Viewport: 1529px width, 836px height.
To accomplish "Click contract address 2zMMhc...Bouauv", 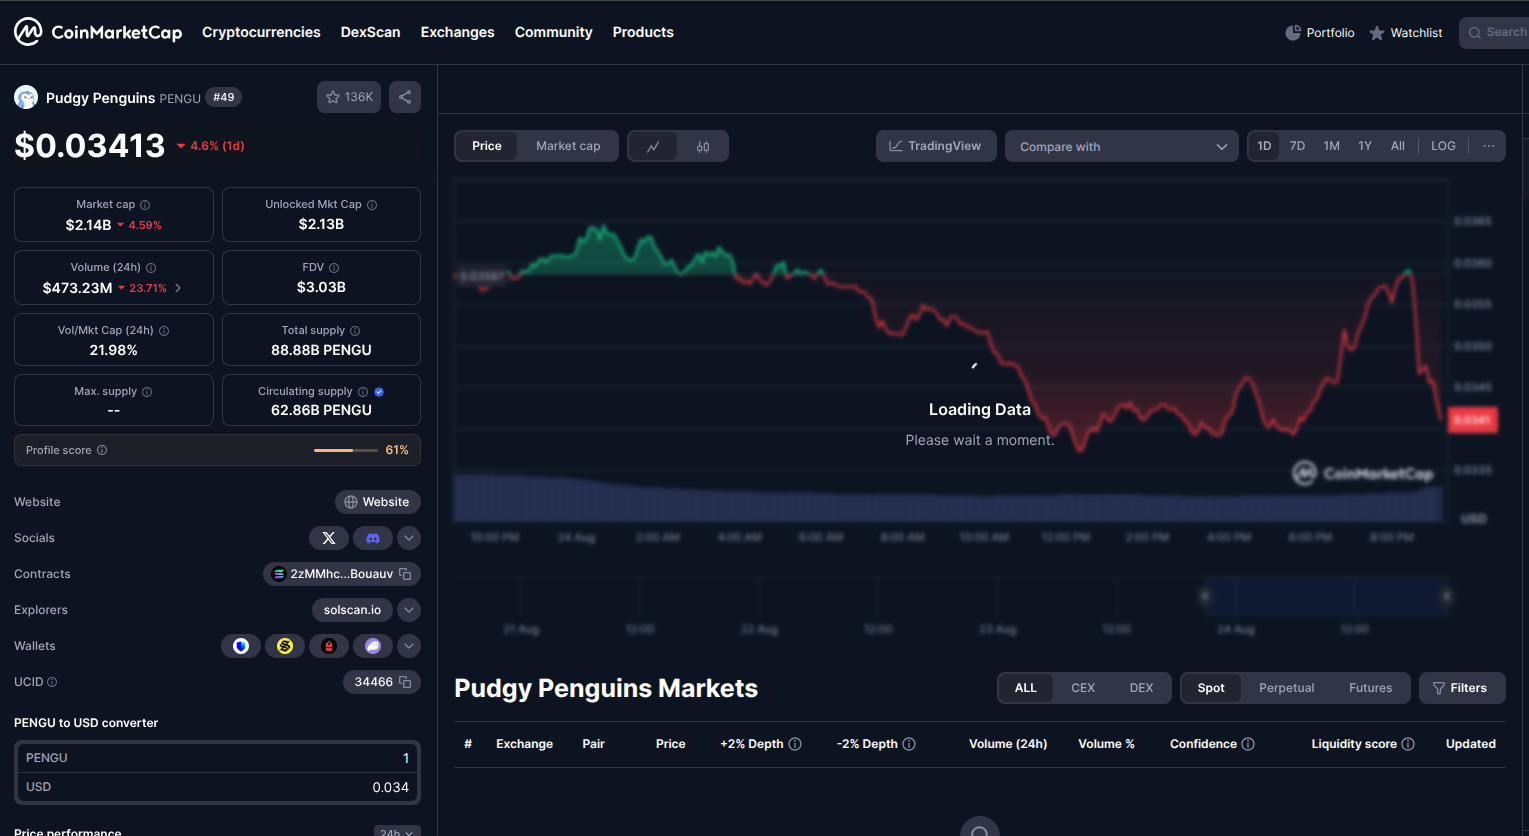I will (x=341, y=574).
